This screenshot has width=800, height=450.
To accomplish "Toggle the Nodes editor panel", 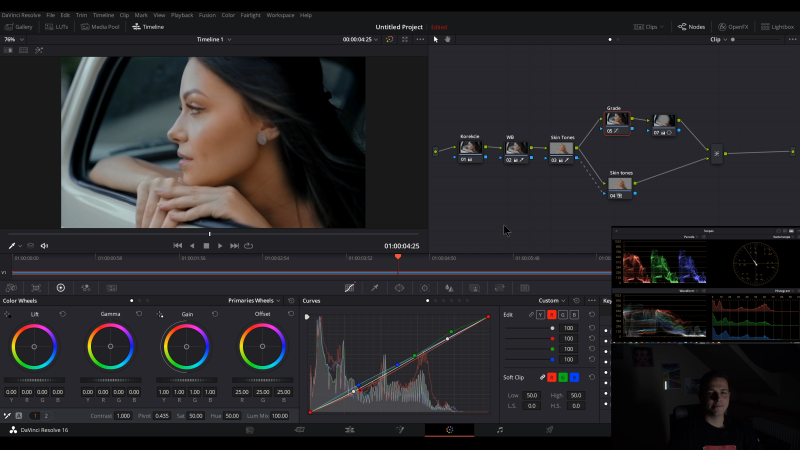I will (x=691, y=27).
